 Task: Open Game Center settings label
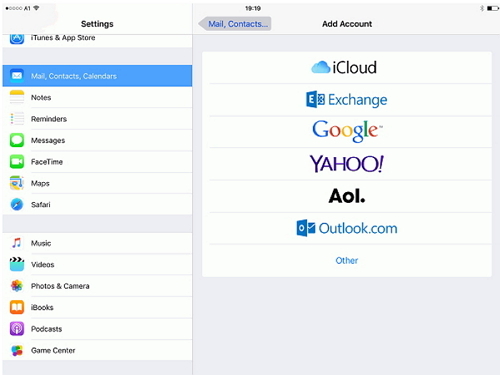(53, 350)
